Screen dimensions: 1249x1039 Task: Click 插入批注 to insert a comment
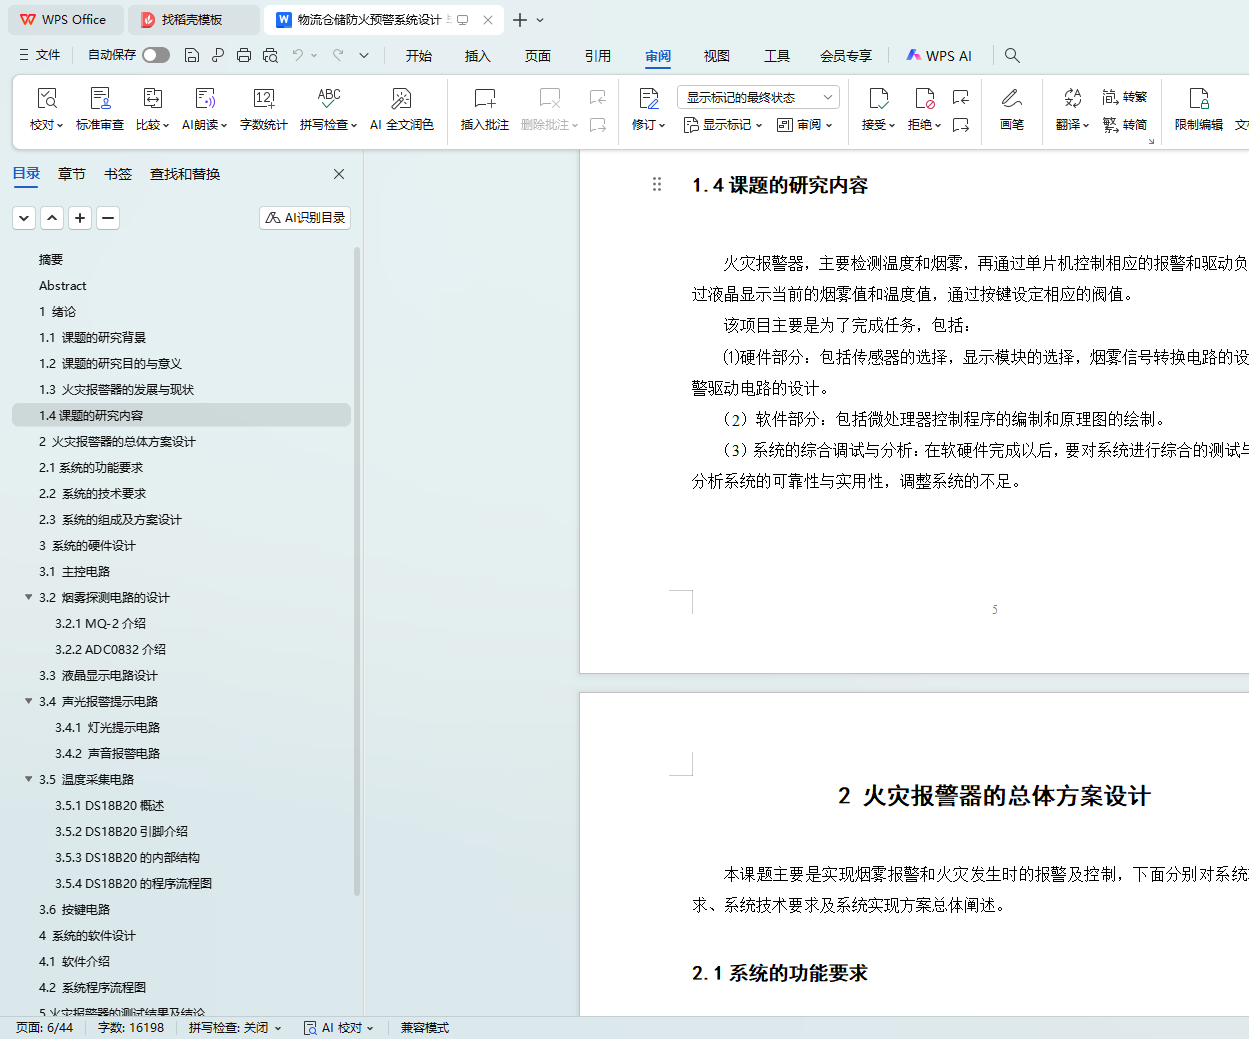pos(485,108)
